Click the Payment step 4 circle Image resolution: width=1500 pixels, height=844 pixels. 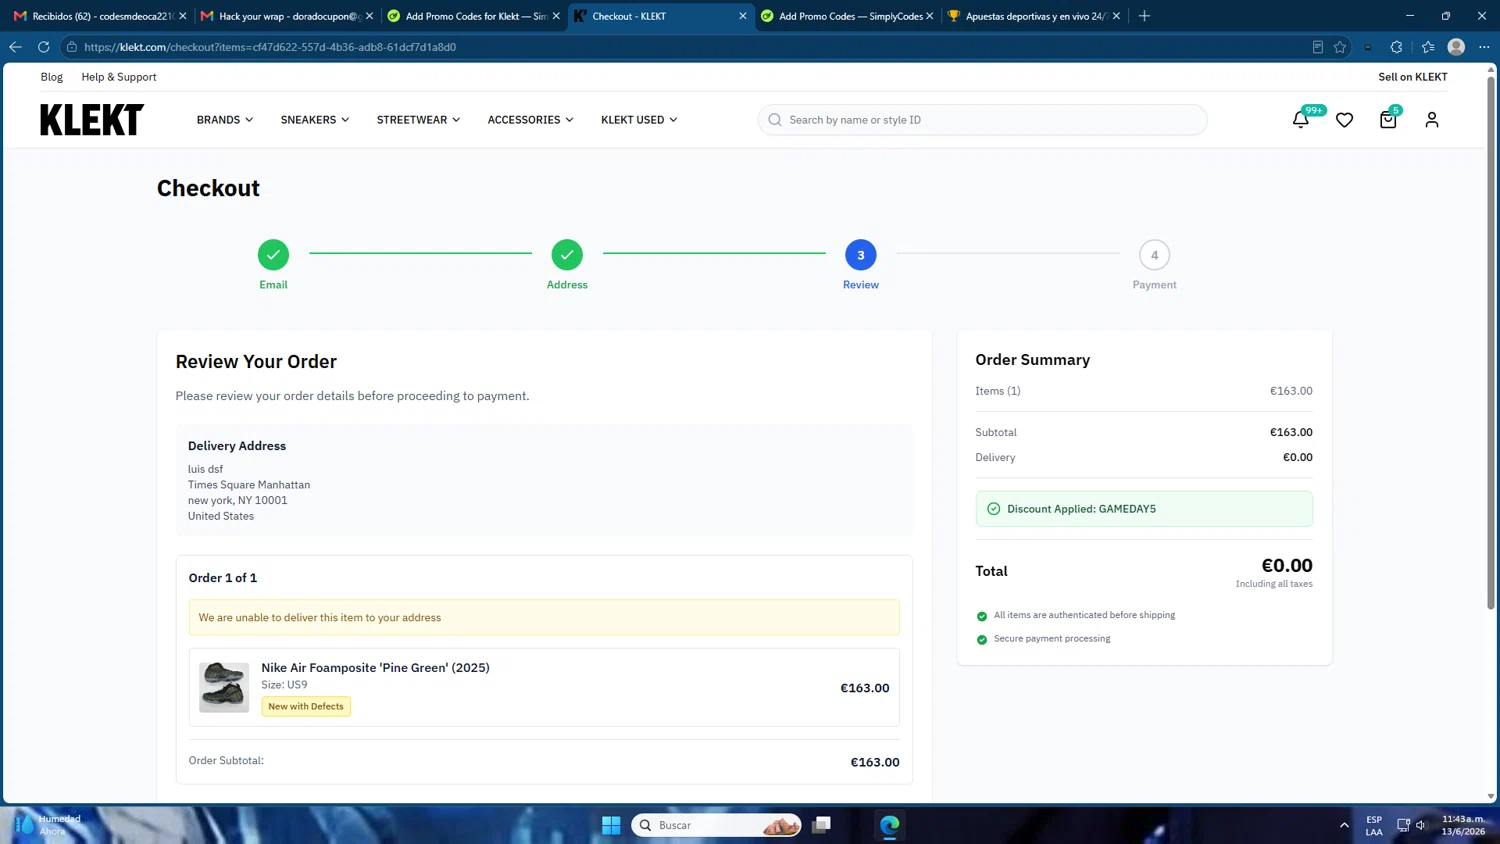pyautogui.click(x=1154, y=255)
